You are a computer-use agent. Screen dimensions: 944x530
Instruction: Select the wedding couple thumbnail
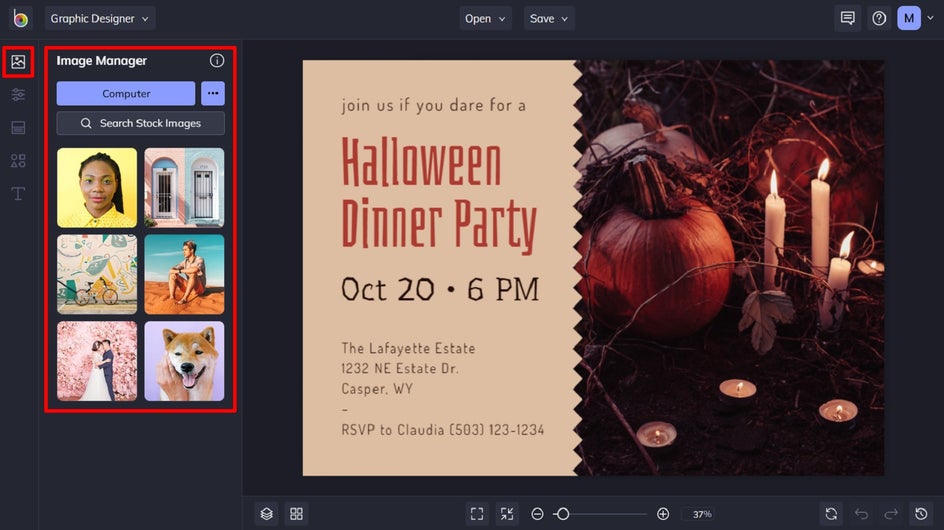(97, 361)
